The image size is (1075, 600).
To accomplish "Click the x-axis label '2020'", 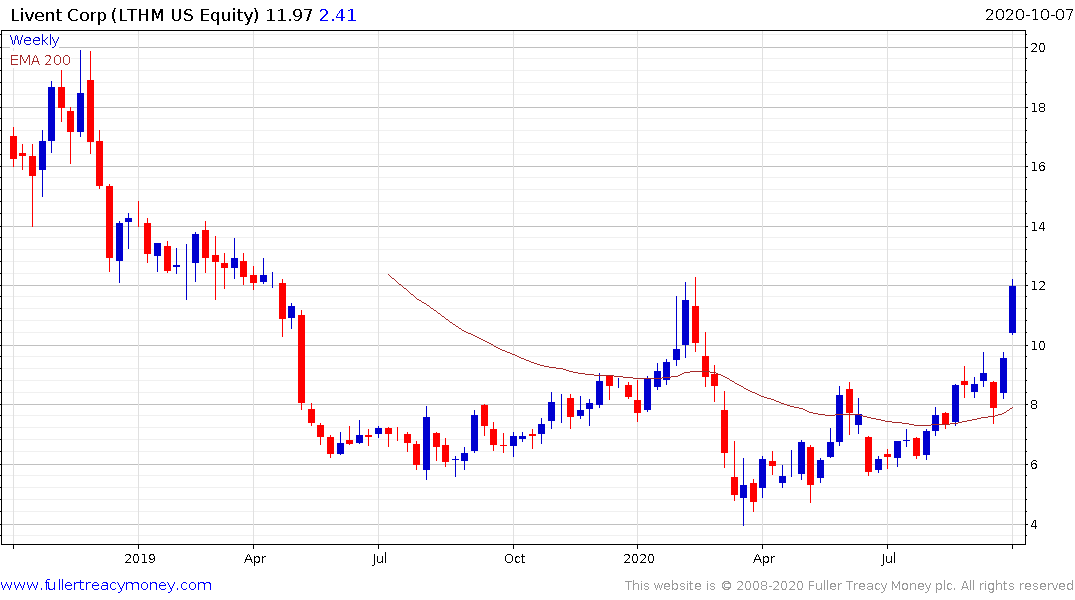I will pos(639,559).
